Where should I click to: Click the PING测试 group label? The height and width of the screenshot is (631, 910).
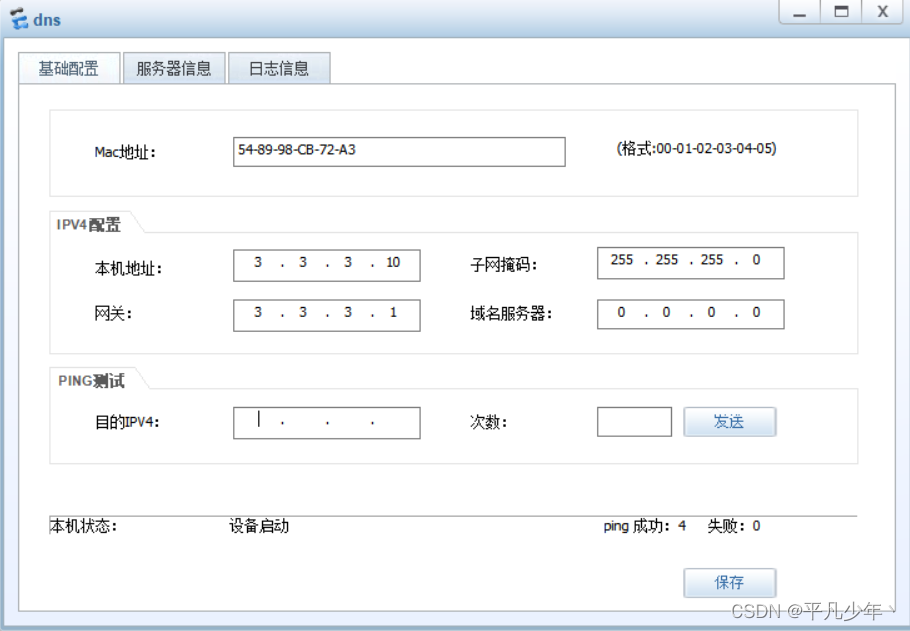click(x=91, y=381)
